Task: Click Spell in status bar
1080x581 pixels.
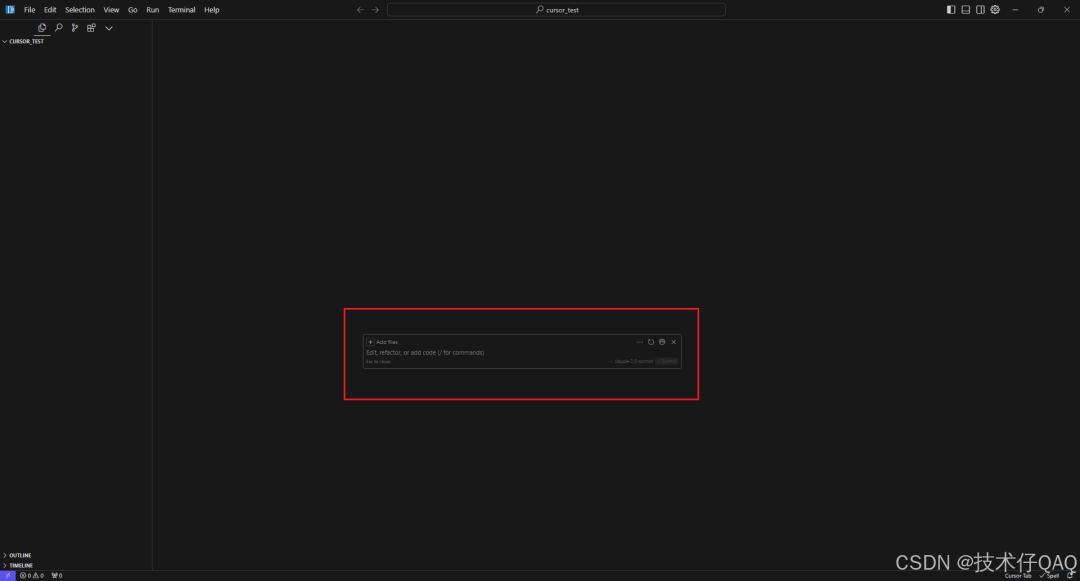Action: point(1049,575)
